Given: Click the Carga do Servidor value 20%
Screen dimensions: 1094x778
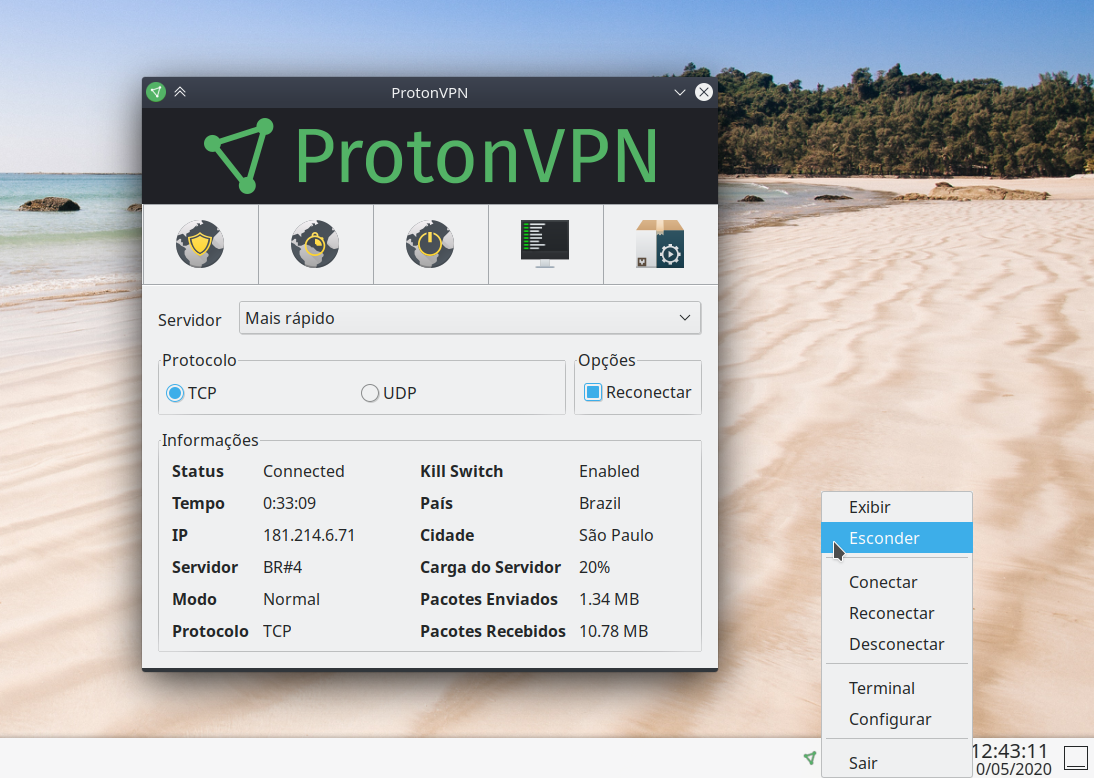Looking at the screenshot, I should [x=594, y=567].
